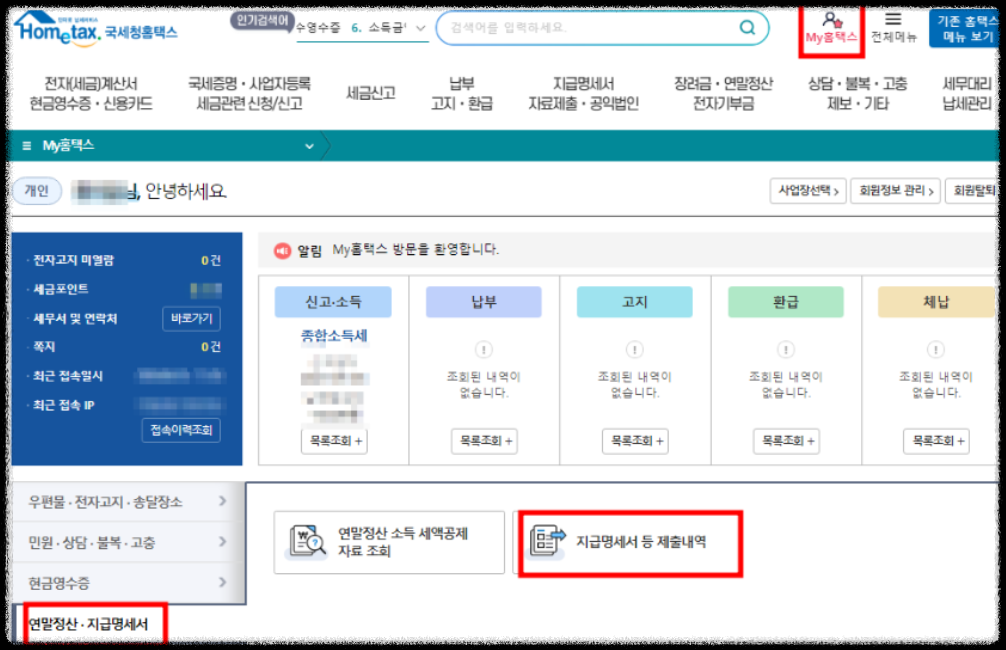Viewport: 1006px width, 650px height.
Task: Click the 접속이력조회 button
Action: point(180,431)
